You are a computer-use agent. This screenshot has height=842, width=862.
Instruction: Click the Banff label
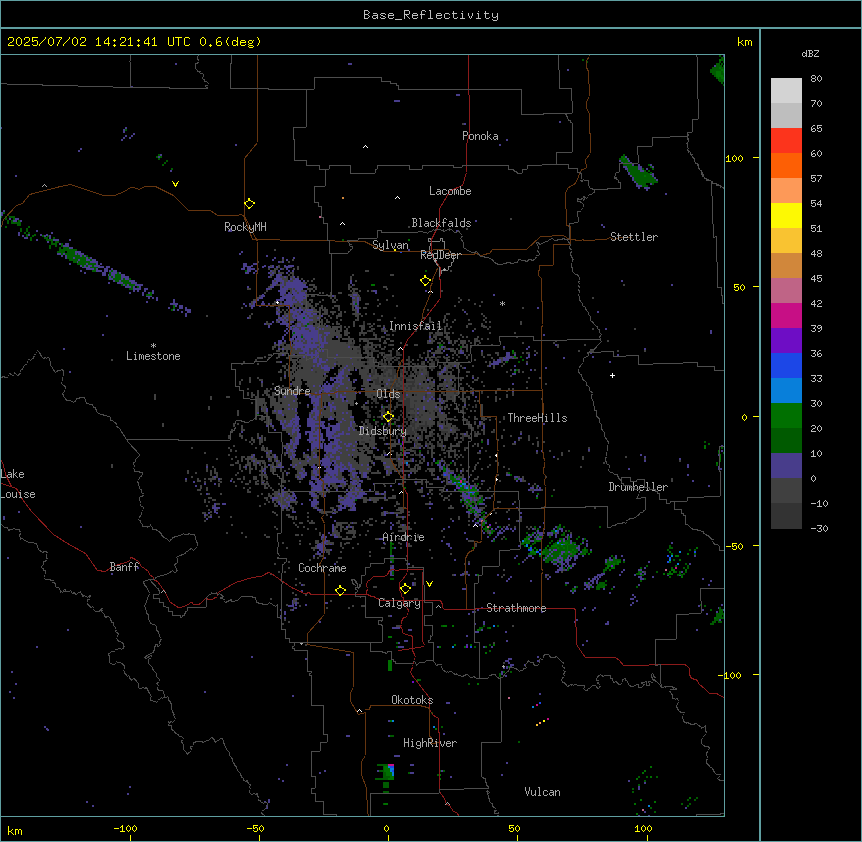pos(124,567)
